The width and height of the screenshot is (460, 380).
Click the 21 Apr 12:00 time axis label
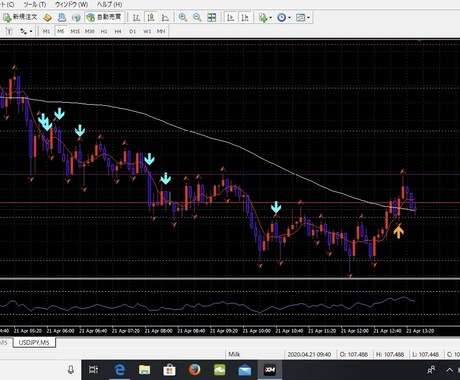point(354,331)
